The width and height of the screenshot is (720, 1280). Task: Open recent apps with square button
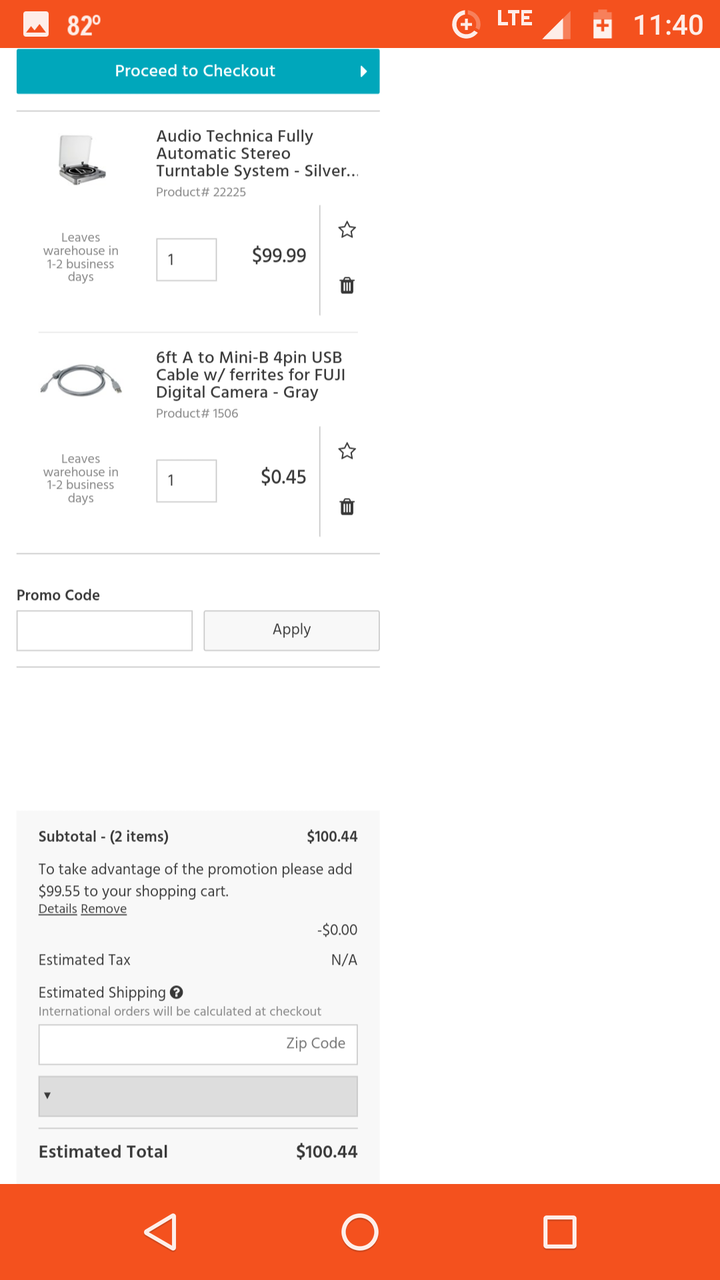[559, 1232]
